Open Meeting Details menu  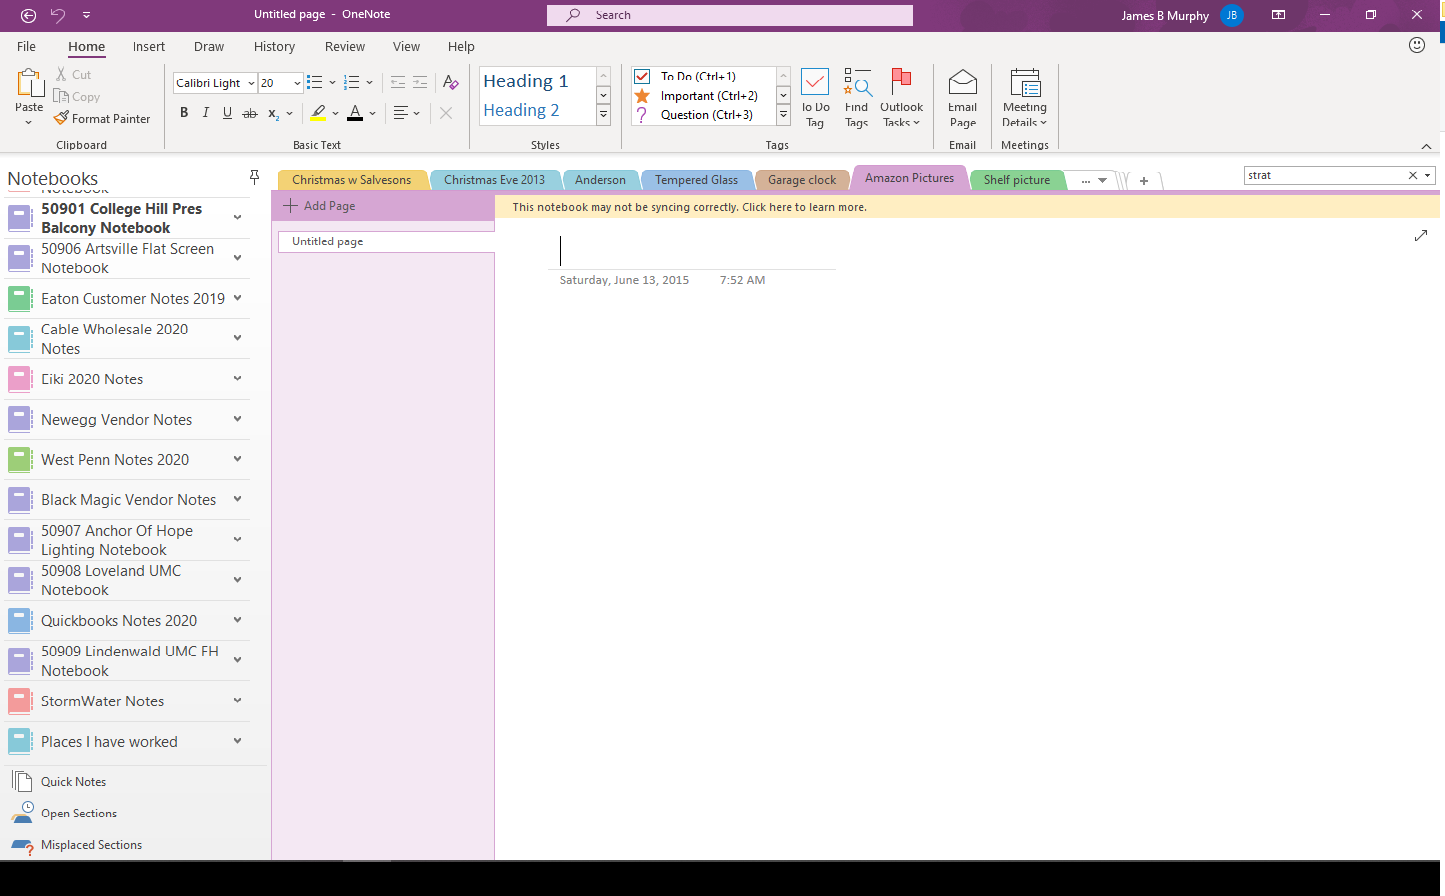pyautogui.click(x=1025, y=98)
